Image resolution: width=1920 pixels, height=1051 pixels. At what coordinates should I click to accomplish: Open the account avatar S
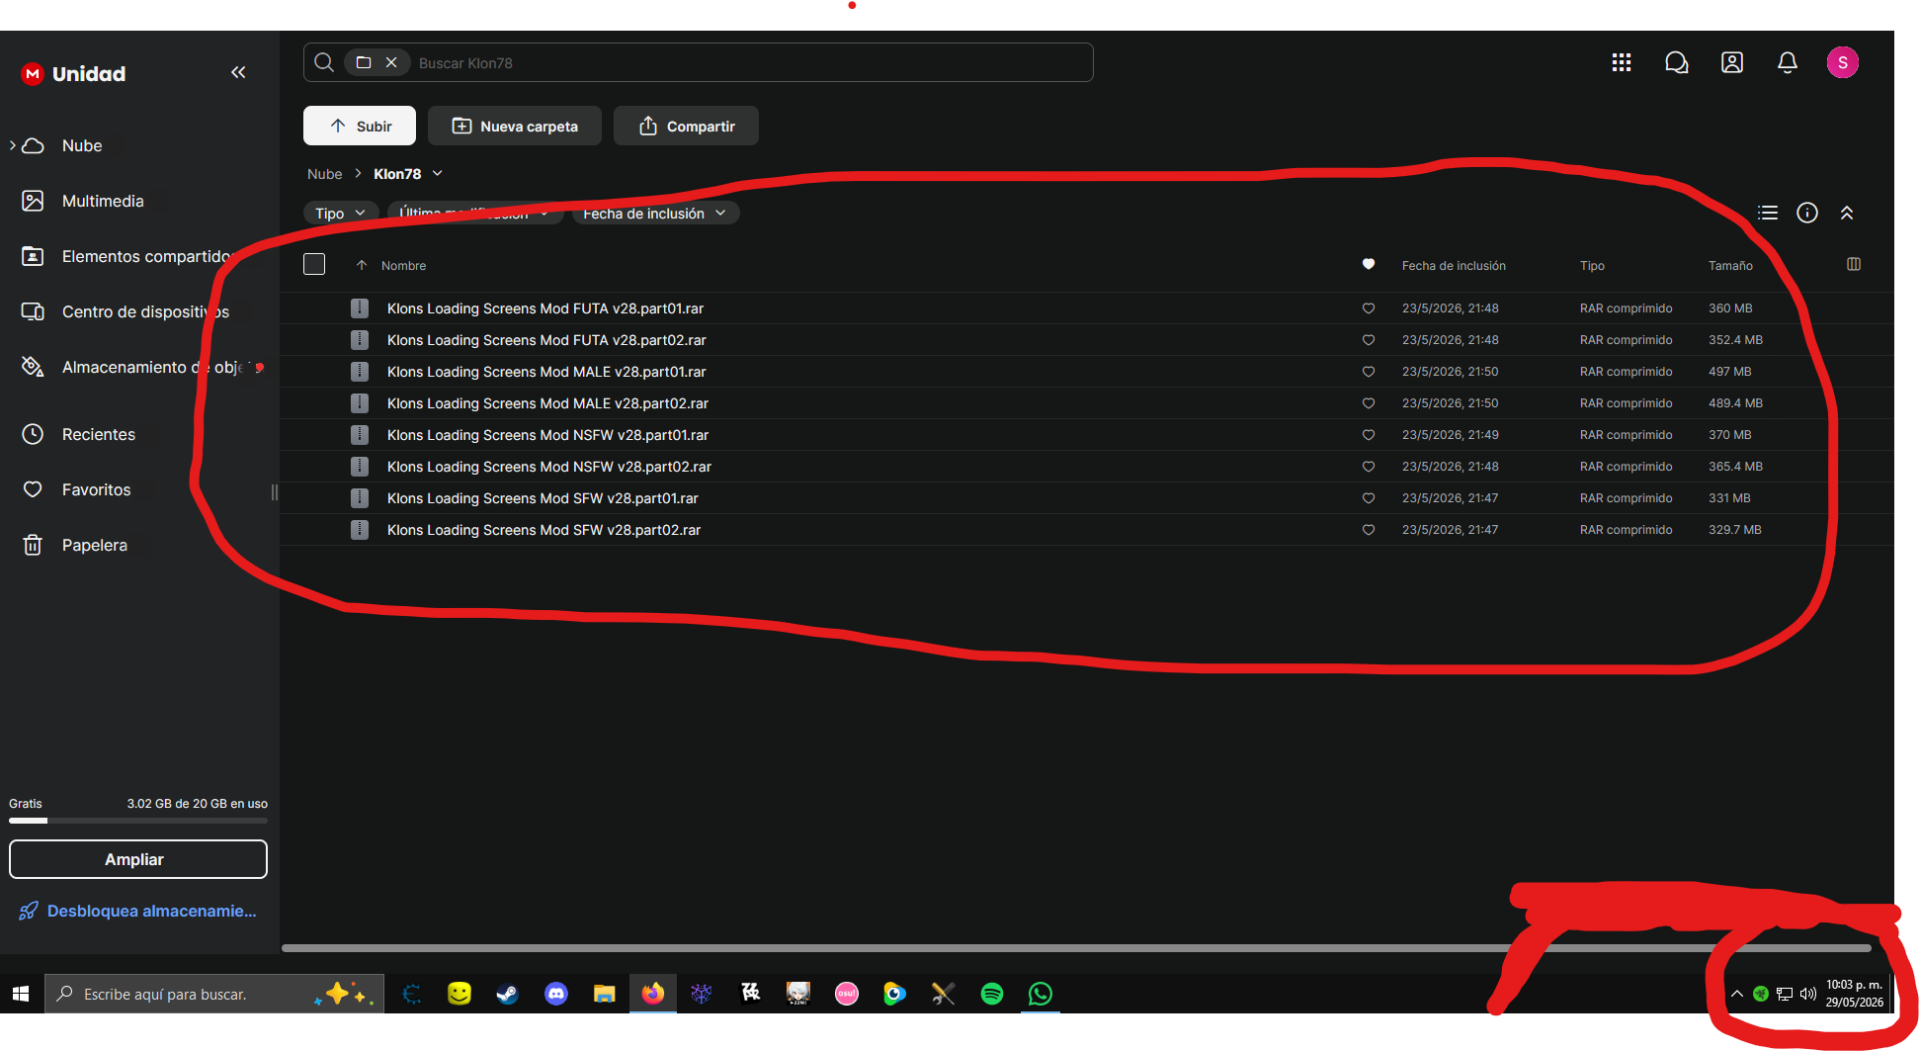pyautogui.click(x=1842, y=63)
